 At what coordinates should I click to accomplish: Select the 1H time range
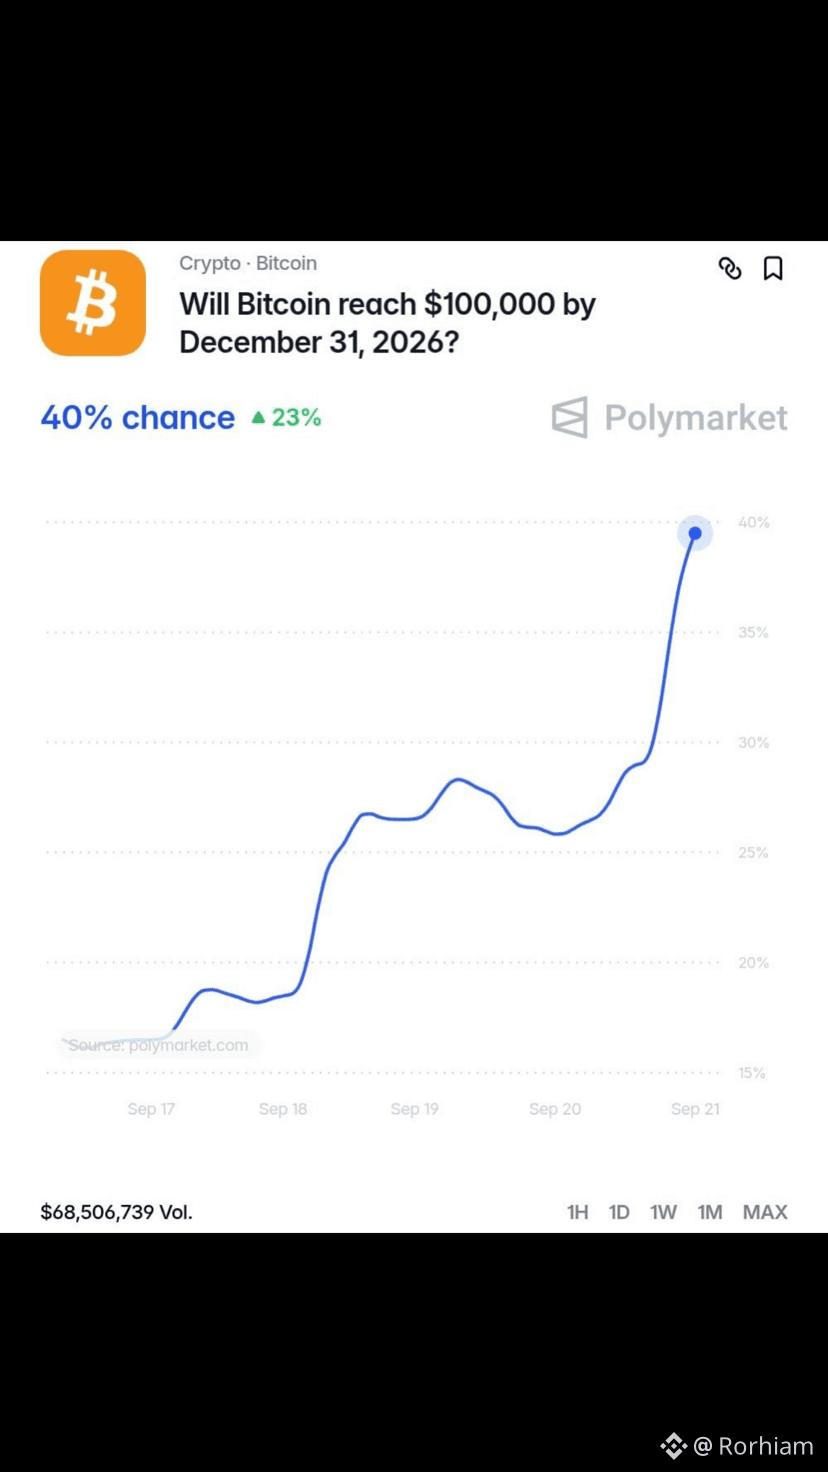point(578,1212)
